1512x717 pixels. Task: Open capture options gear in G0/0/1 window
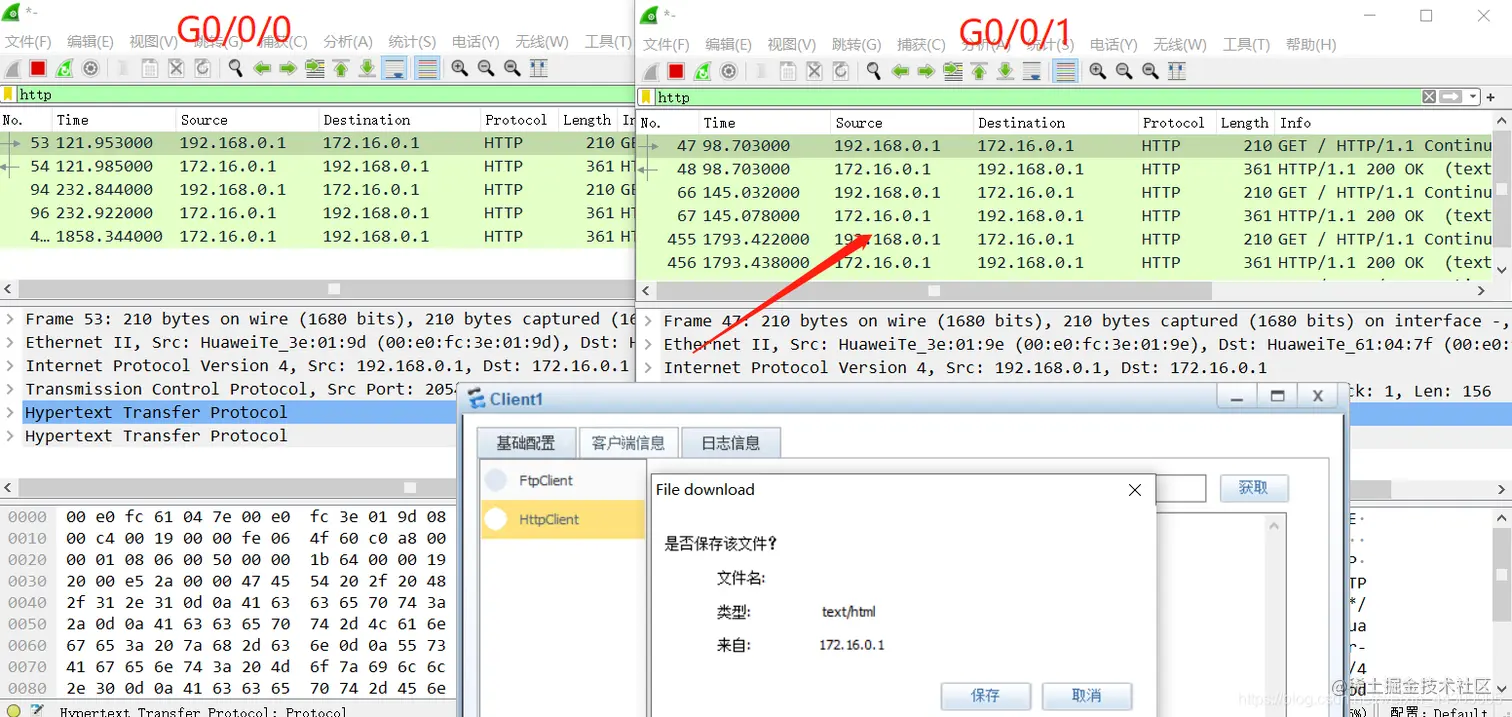pos(728,71)
